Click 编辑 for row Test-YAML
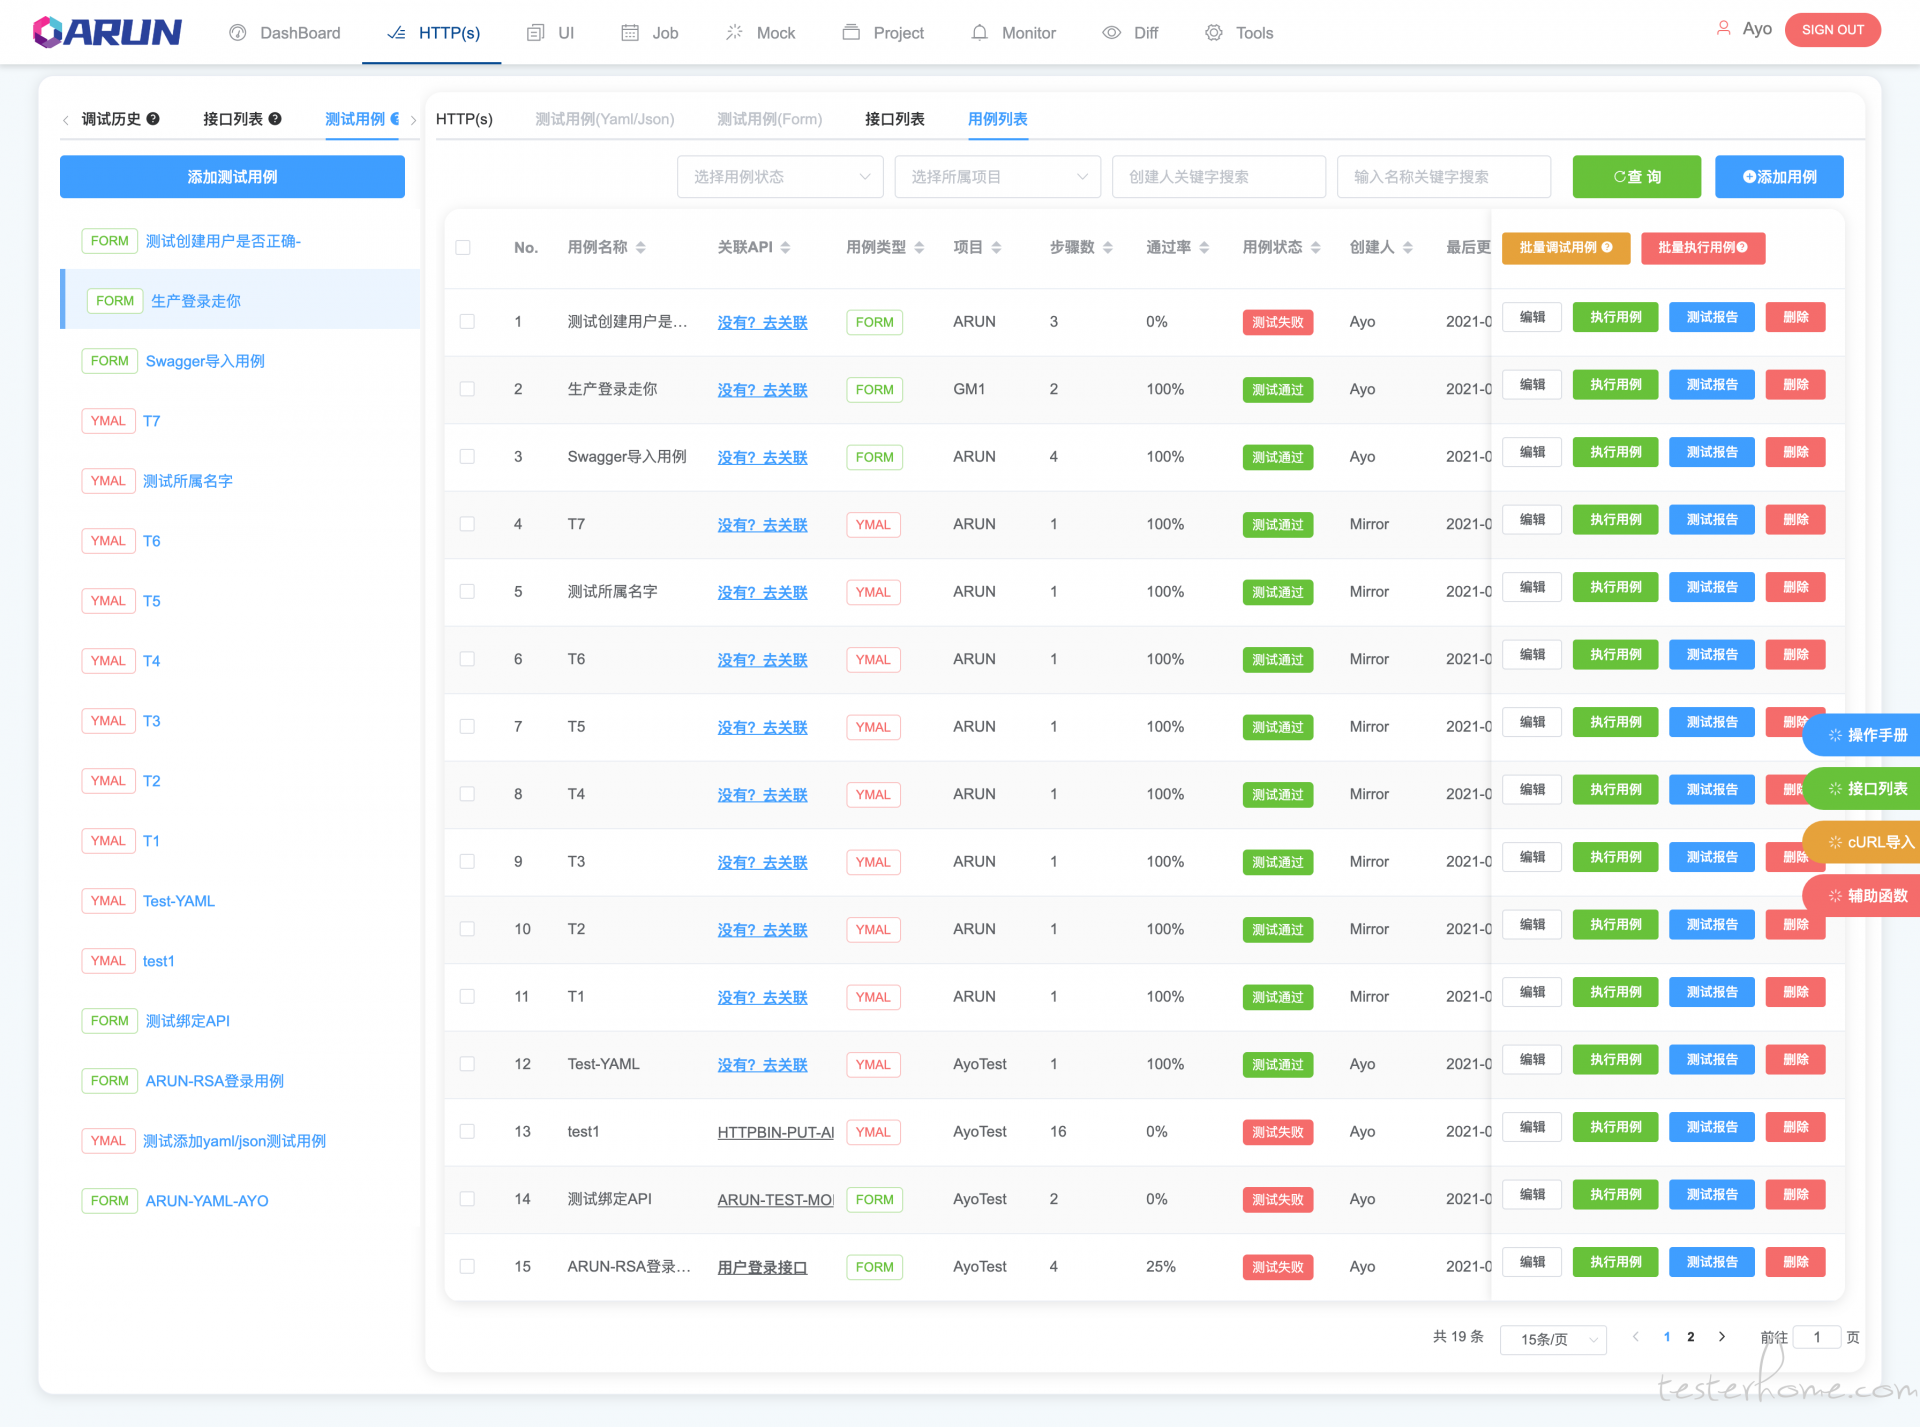 (x=1533, y=1060)
